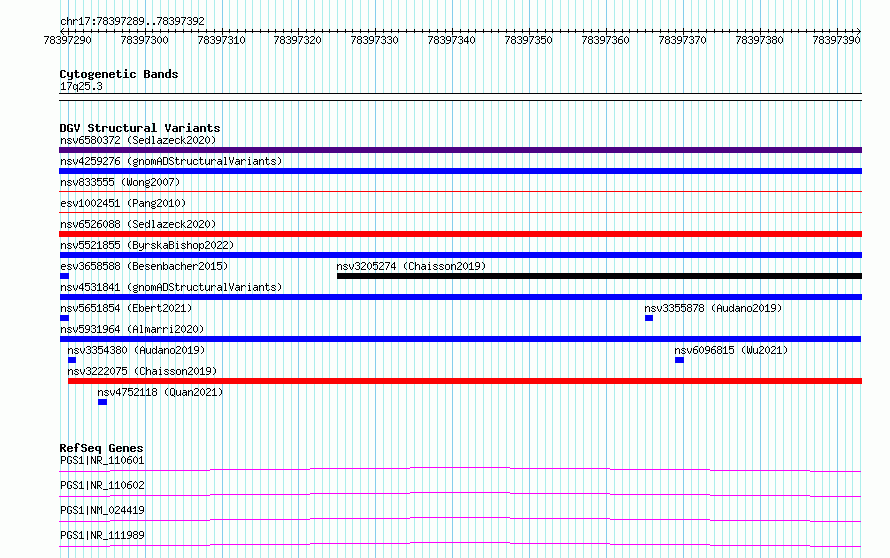
Task: Open nsv3205274 (Chaisson2019) label
Action: point(411,266)
